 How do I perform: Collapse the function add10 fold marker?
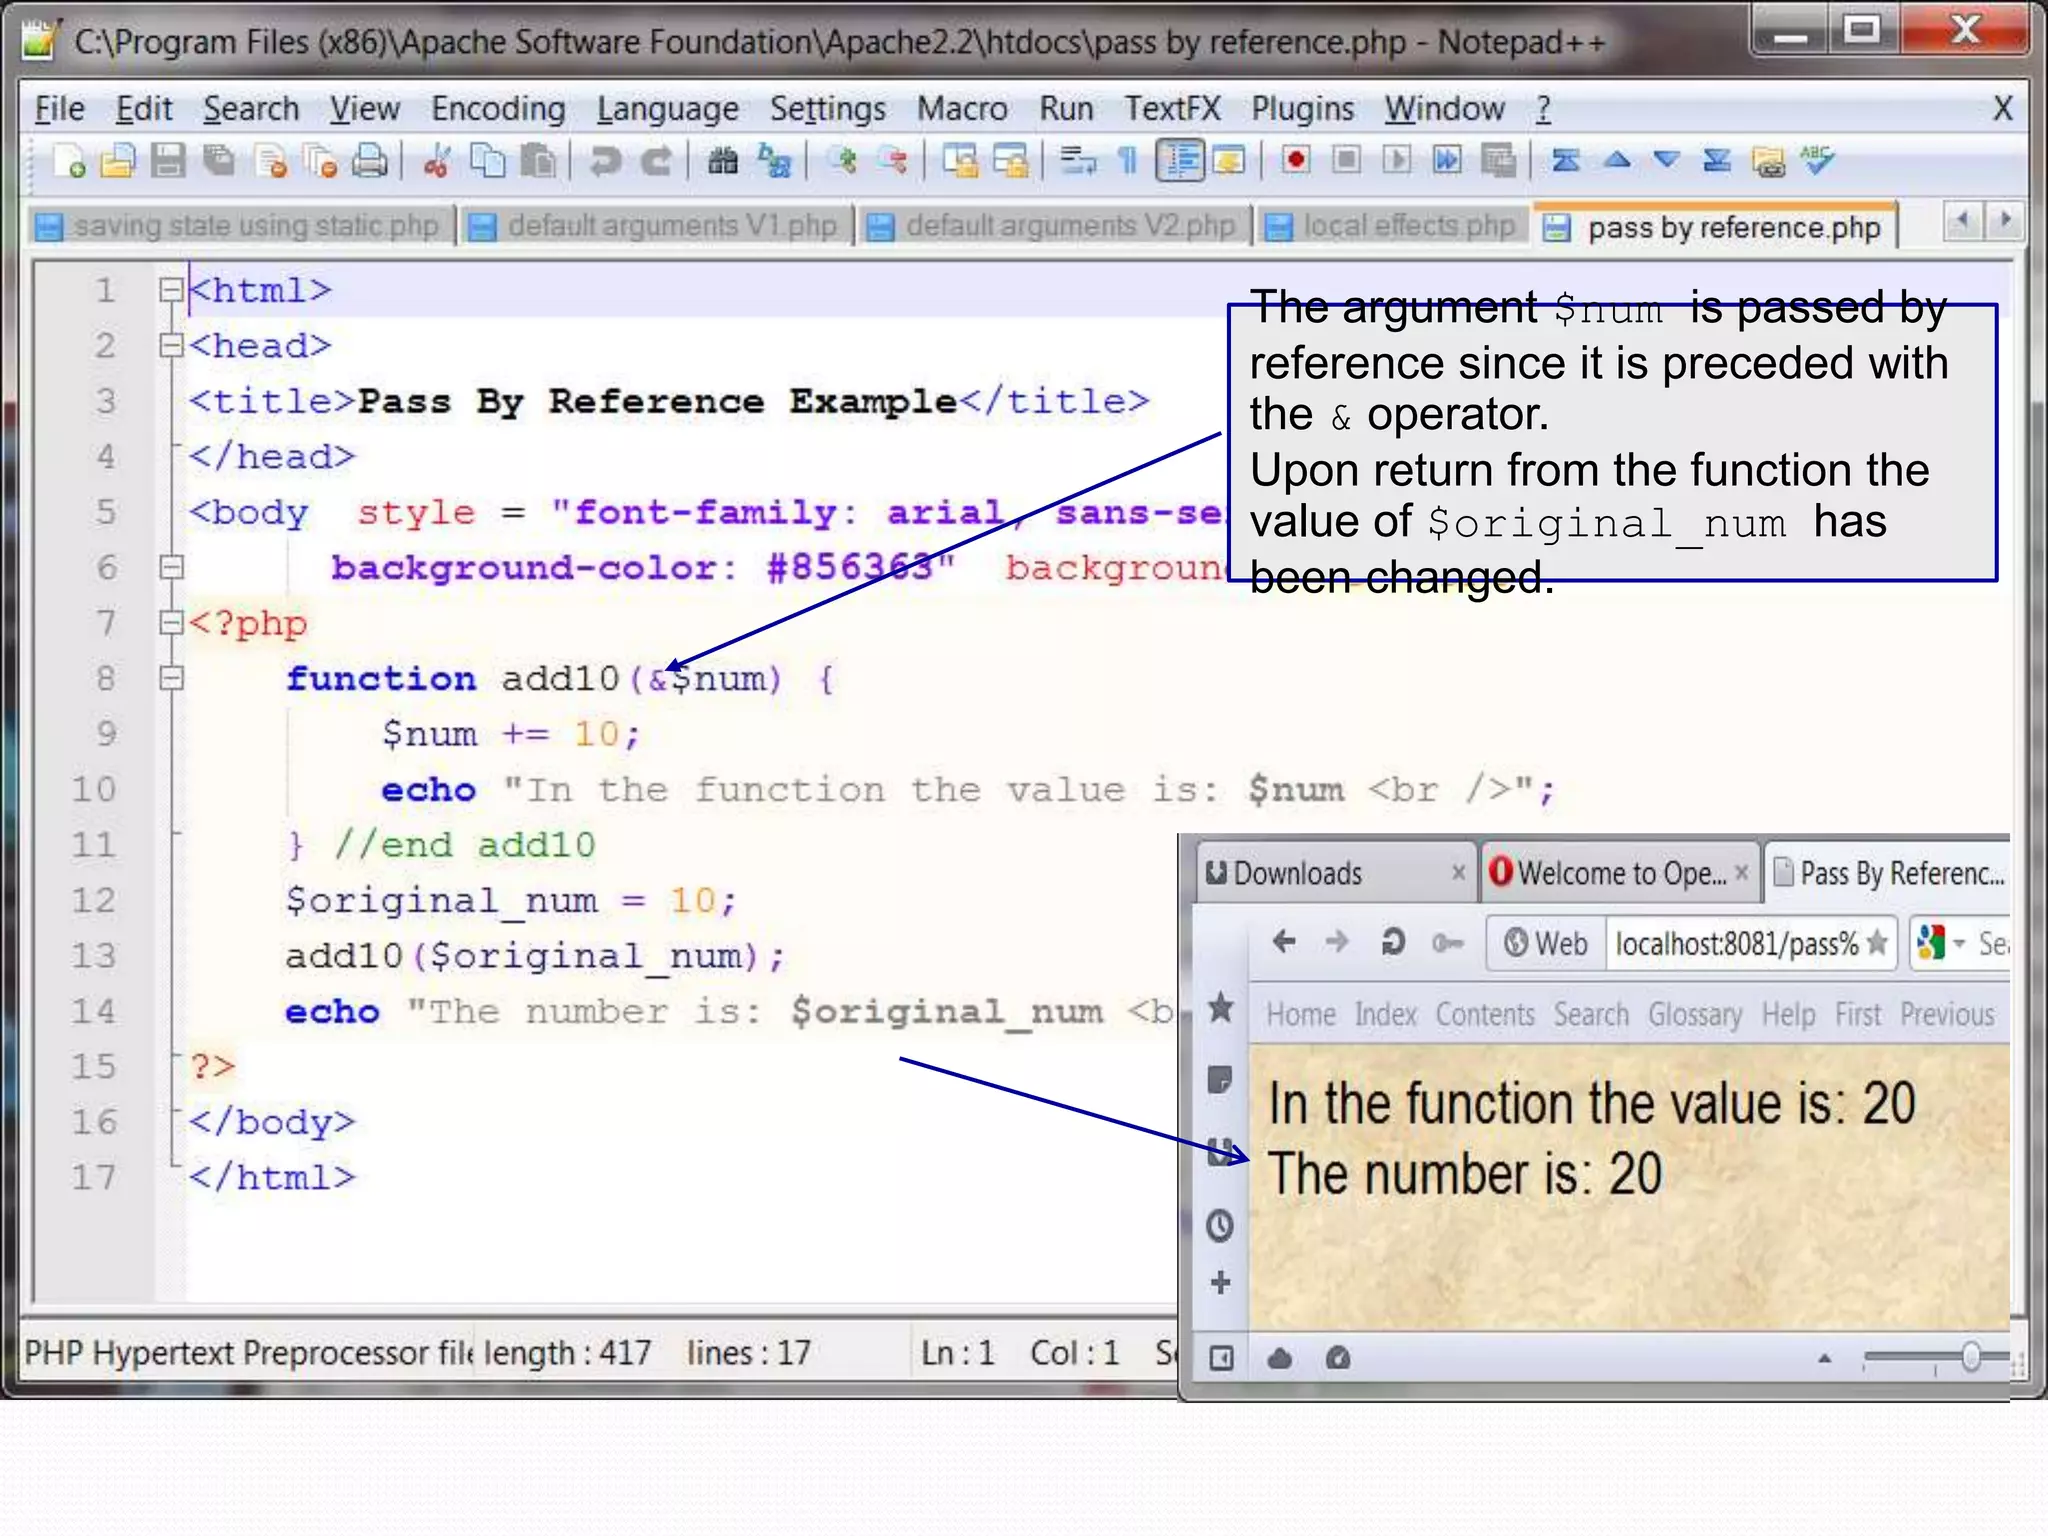[171, 679]
